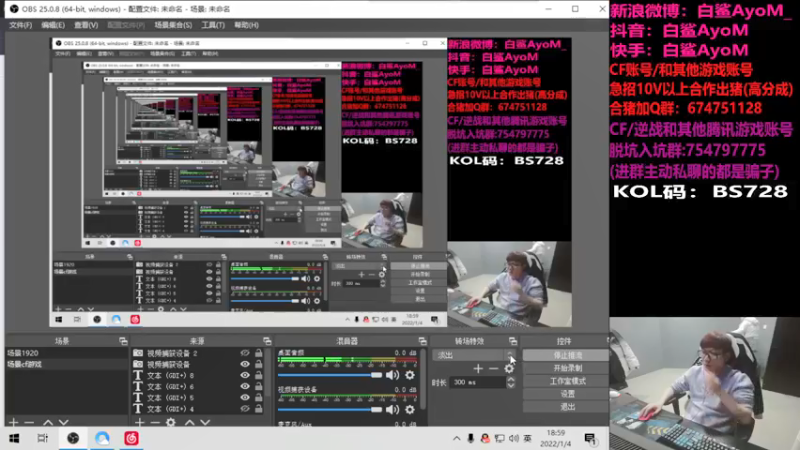Move scene down in 场景 panel
The height and width of the screenshot is (450, 800).
coord(63,422)
